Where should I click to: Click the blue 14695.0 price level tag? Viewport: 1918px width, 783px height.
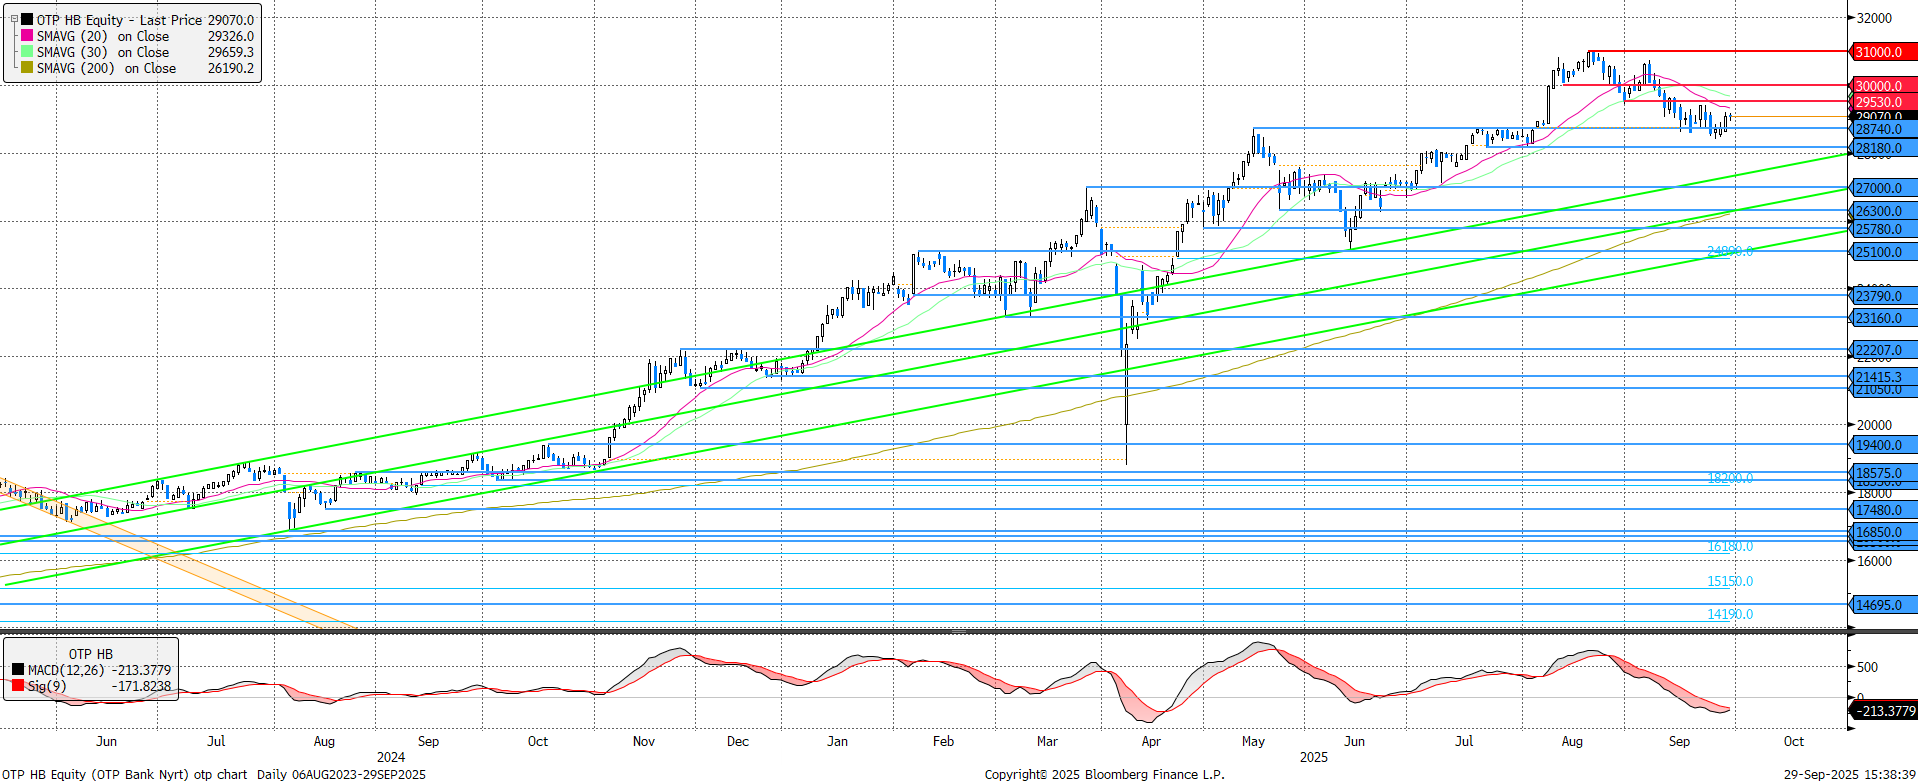point(1881,605)
